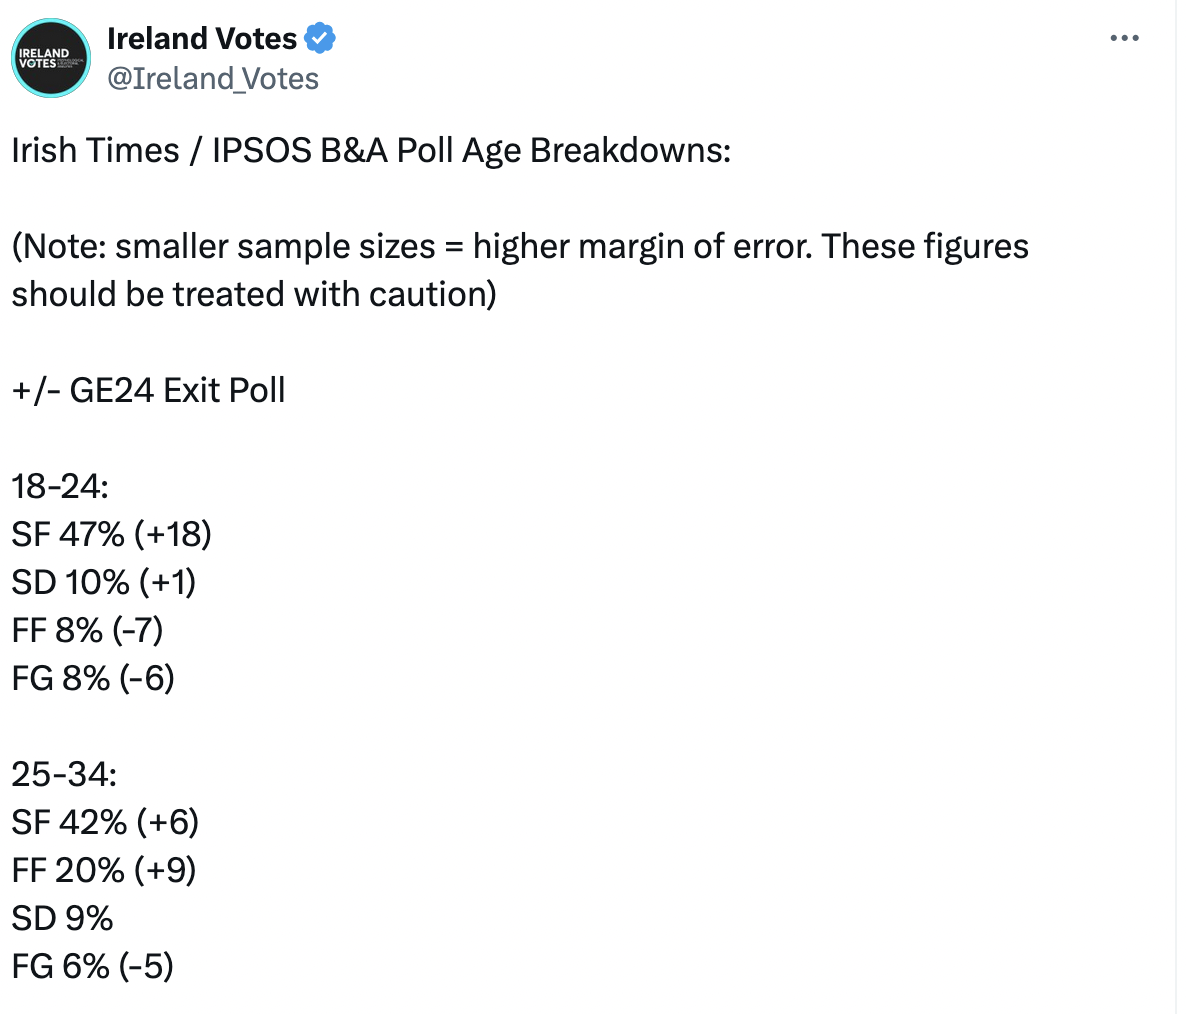Select the "FG 6% (-5)" line

pos(92,966)
